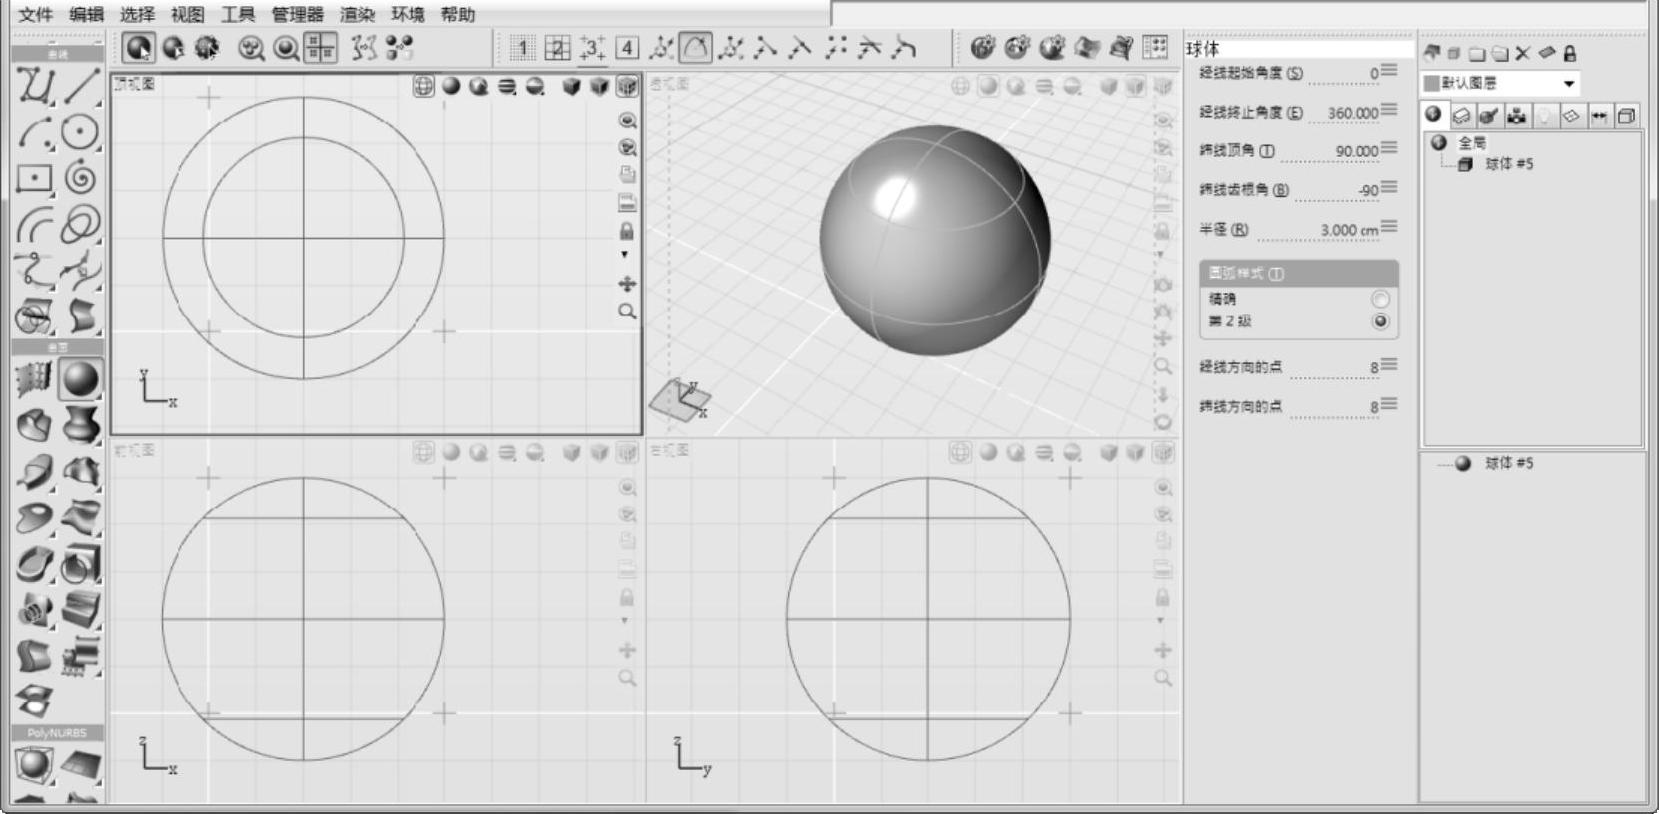Activate the object selection mode sphere icon
This screenshot has height=814, width=1659.
tap(139, 47)
